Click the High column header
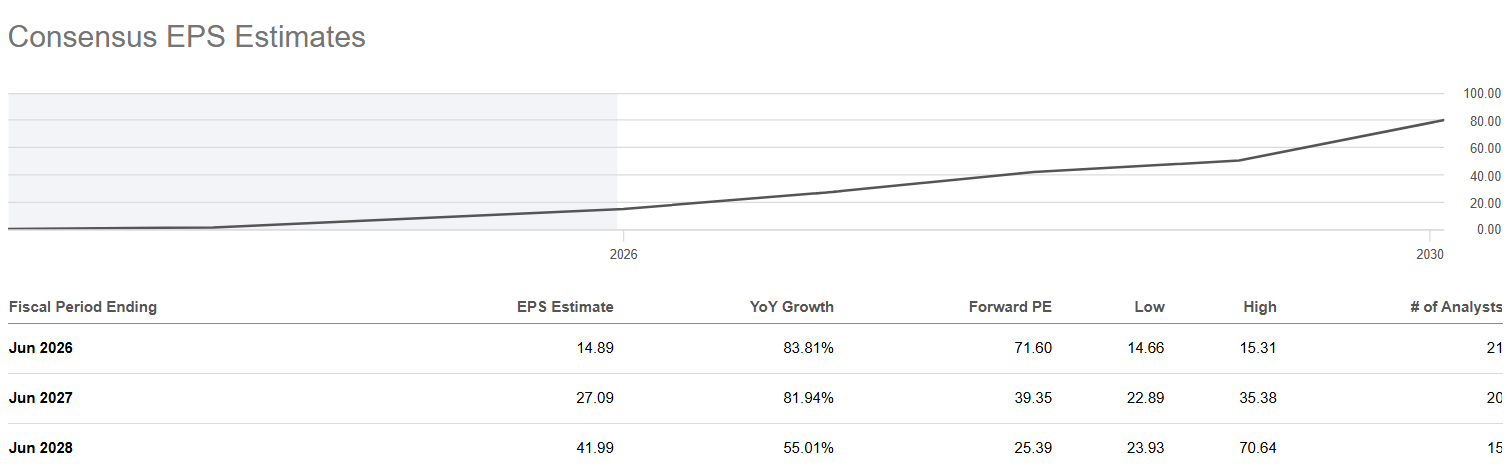Image resolution: width=1507 pixels, height=471 pixels. pyautogui.click(x=1260, y=307)
